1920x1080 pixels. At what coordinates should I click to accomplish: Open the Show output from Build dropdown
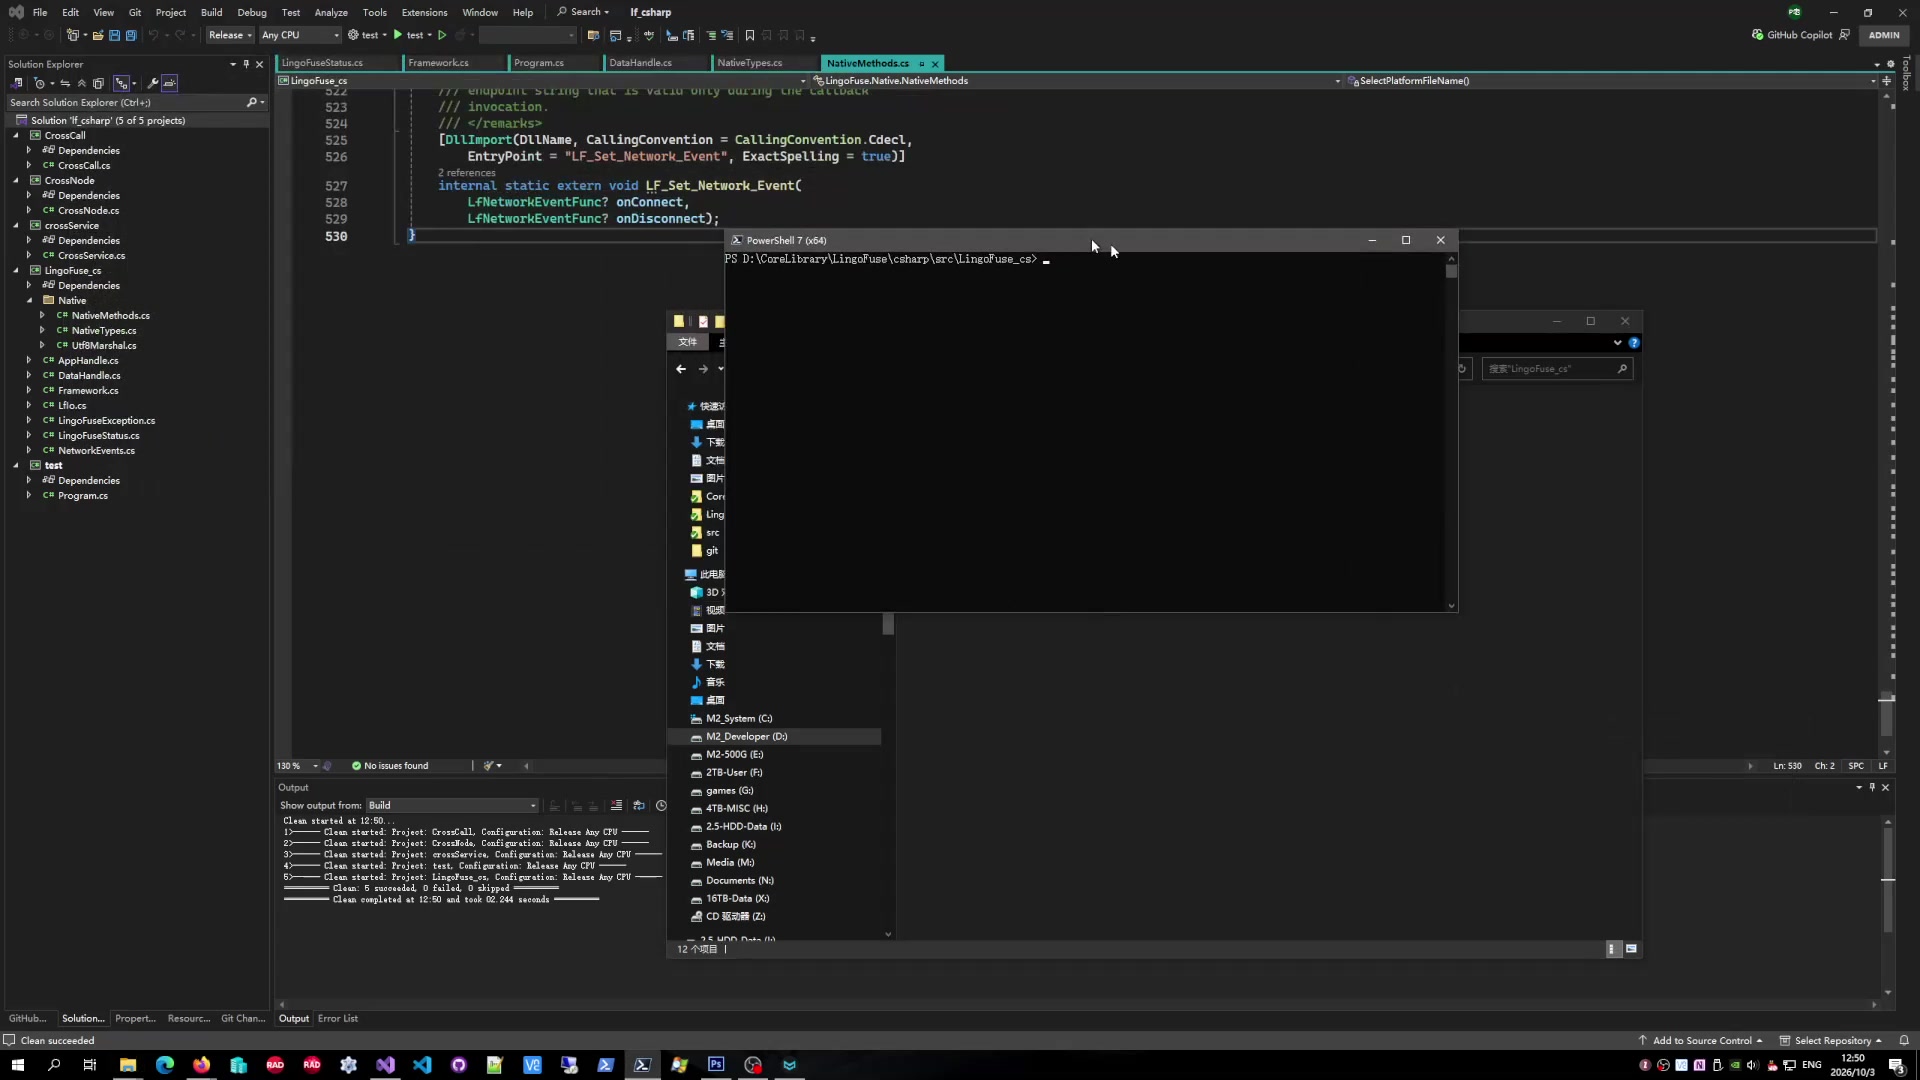[452, 806]
